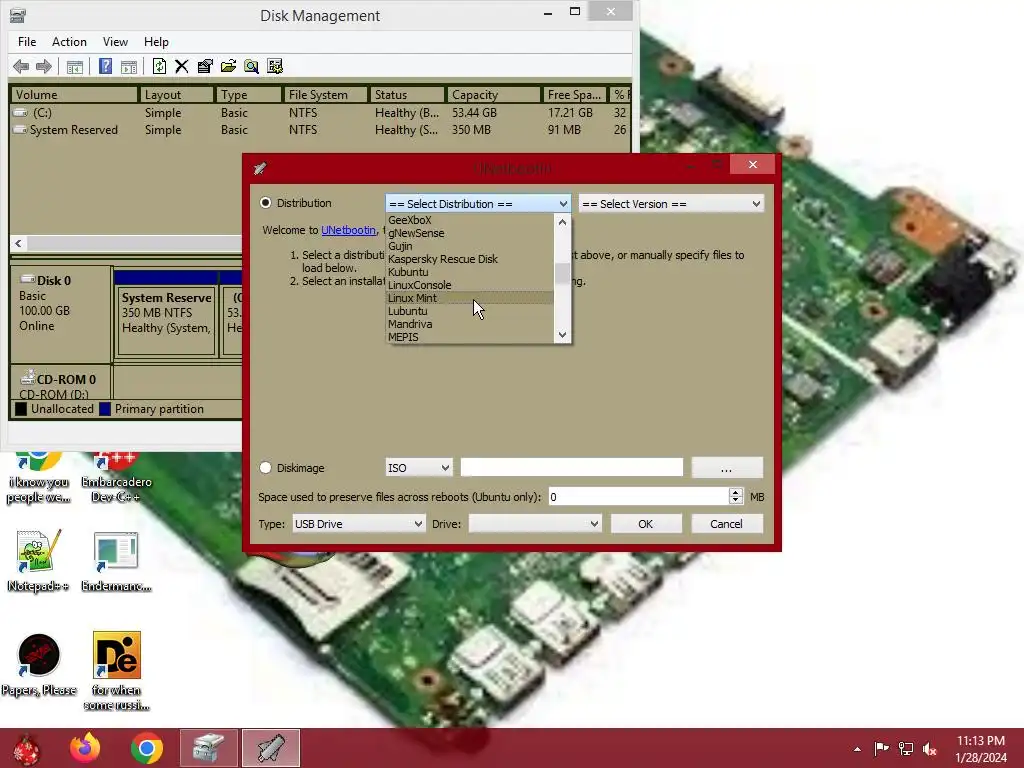Click distribution list scroll-down arrow

coord(562,335)
